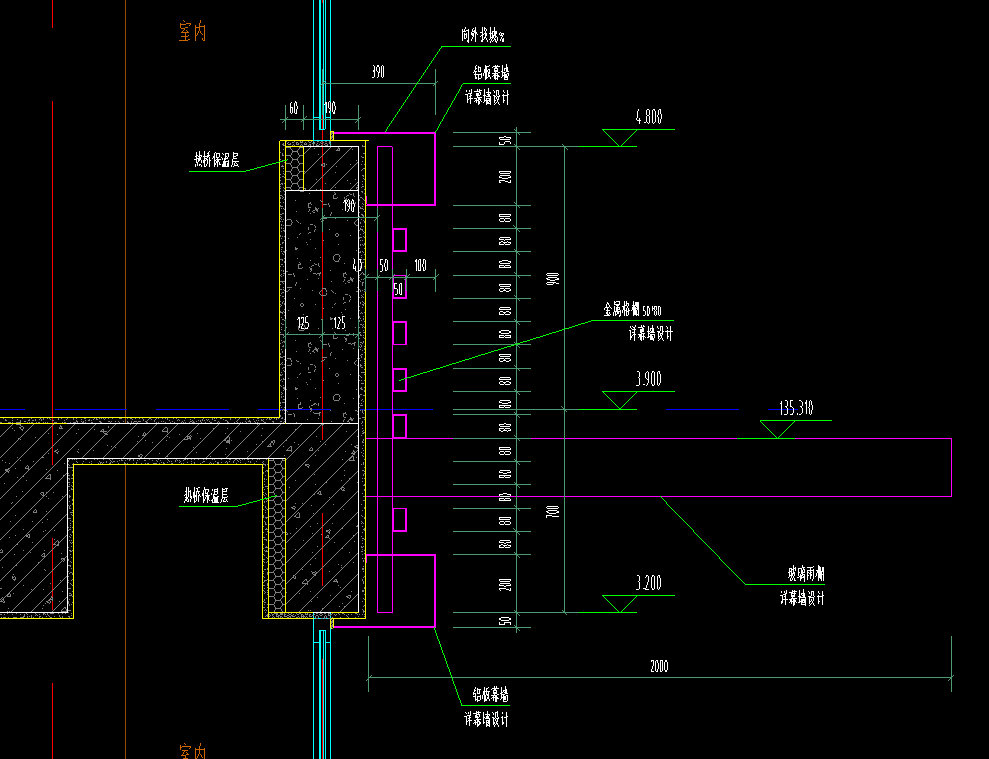Select the 3.200 elevation triangle marker
989x759 pixels.
click(619, 604)
